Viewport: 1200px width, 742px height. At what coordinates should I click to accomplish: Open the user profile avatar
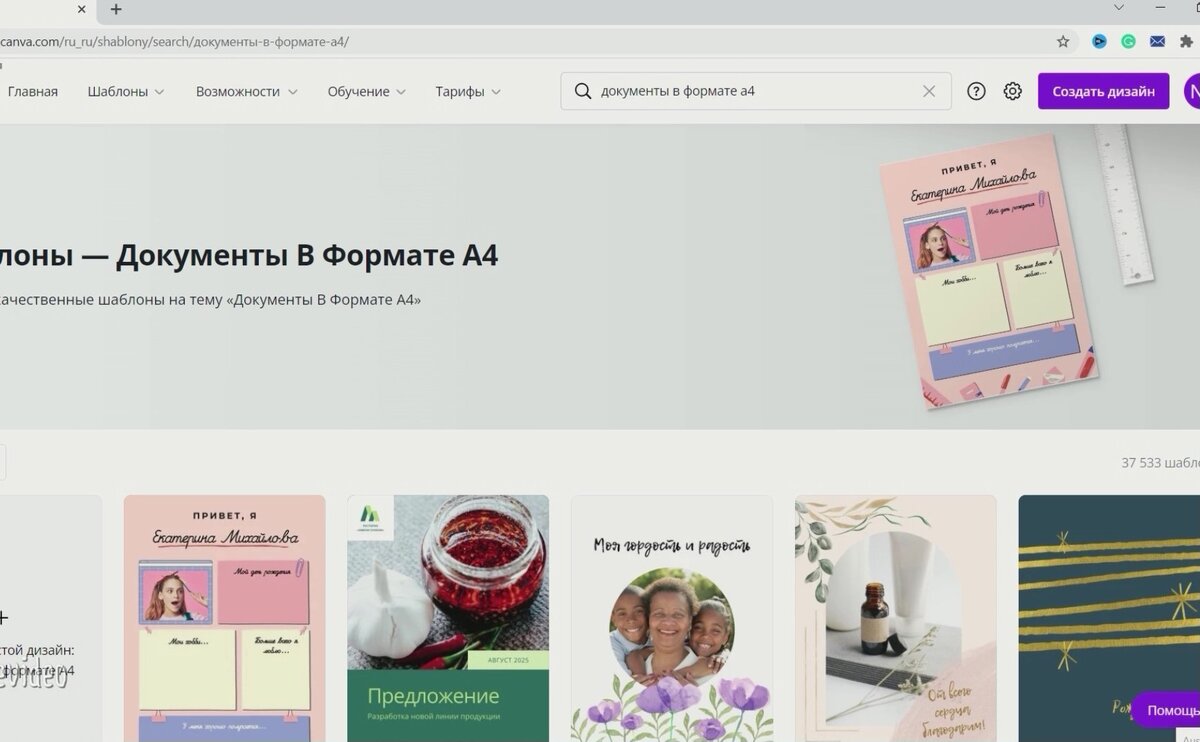(x=1192, y=91)
